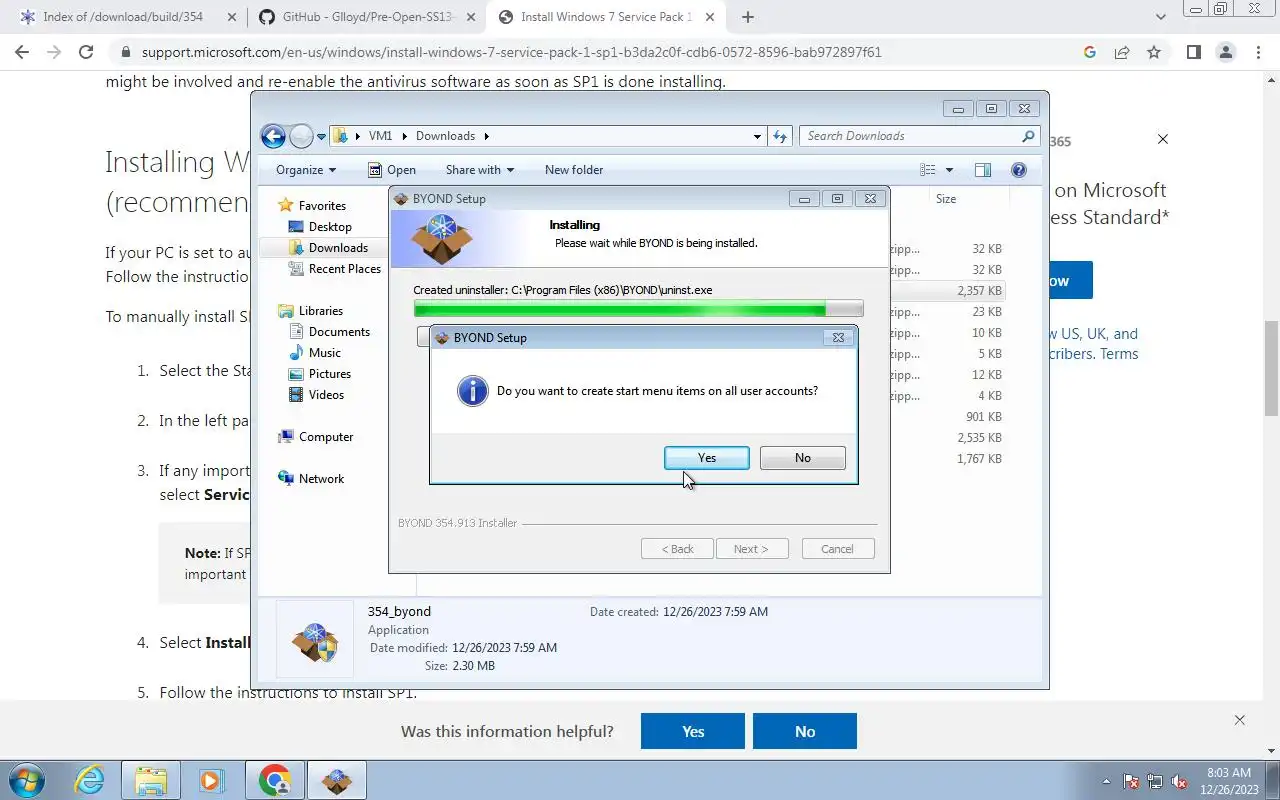Toggle the preview pane icon
The image size is (1280, 800).
click(x=983, y=170)
